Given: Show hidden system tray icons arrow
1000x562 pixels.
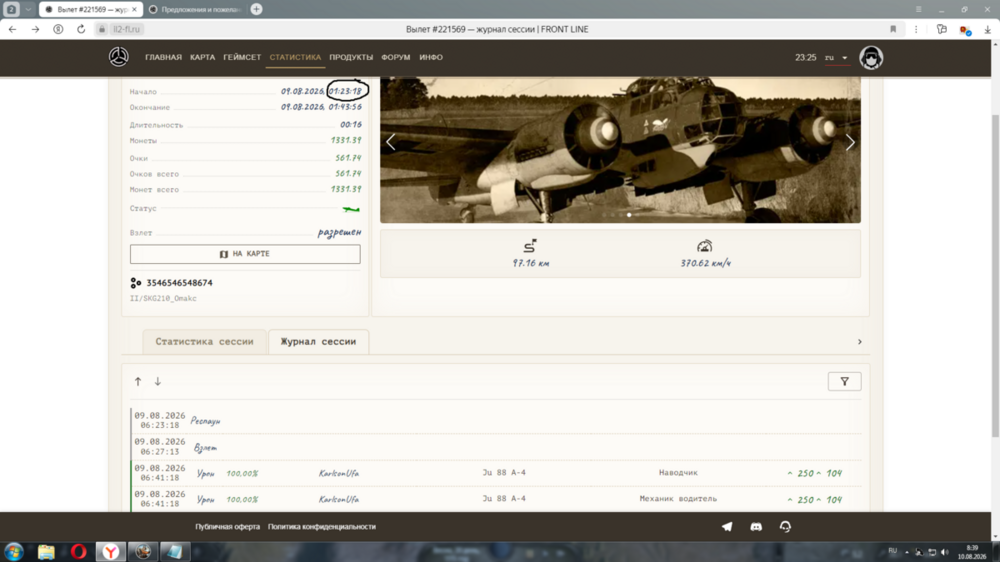Looking at the screenshot, I should [906, 552].
